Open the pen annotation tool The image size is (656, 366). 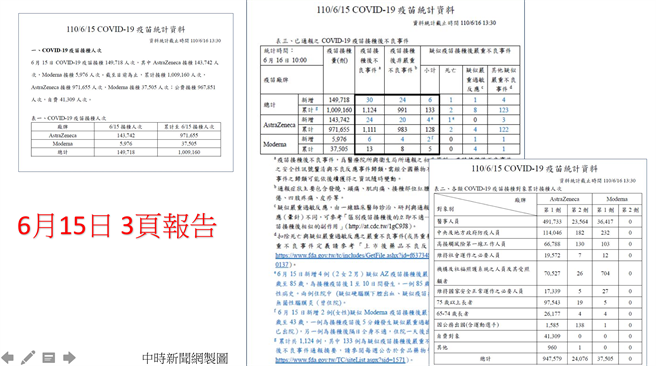[28, 358]
